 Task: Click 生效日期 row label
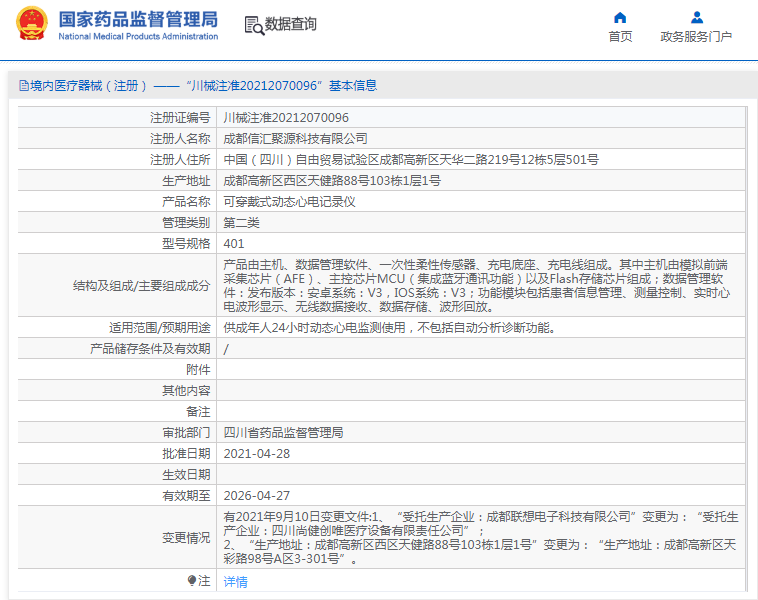[186, 475]
